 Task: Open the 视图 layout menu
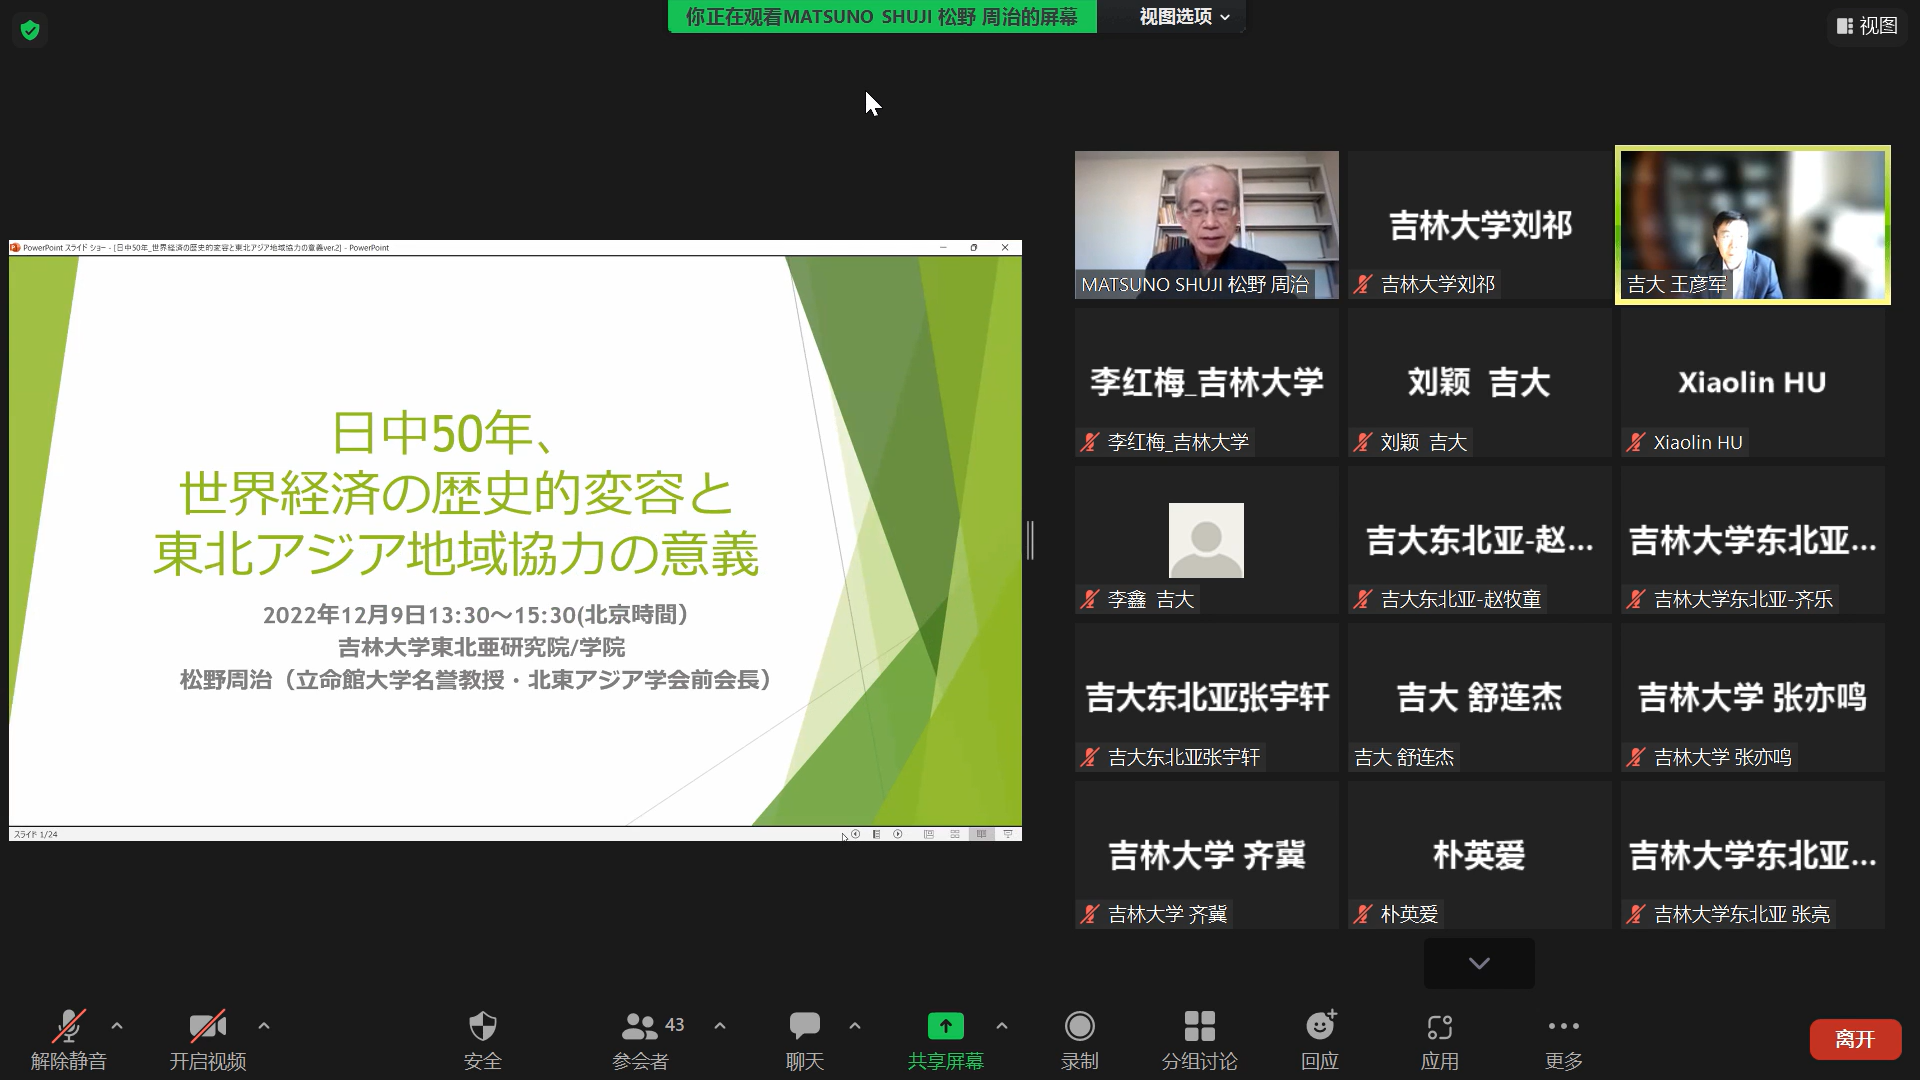coord(1867,26)
